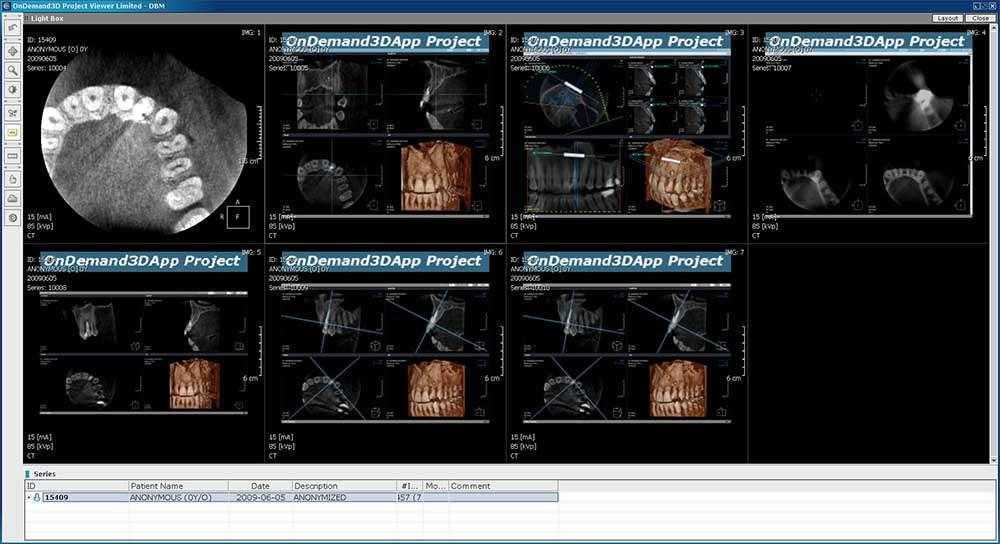Select the pan/move tool icon
Image resolution: width=1000 pixels, height=544 pixels.
coord(12,51)
